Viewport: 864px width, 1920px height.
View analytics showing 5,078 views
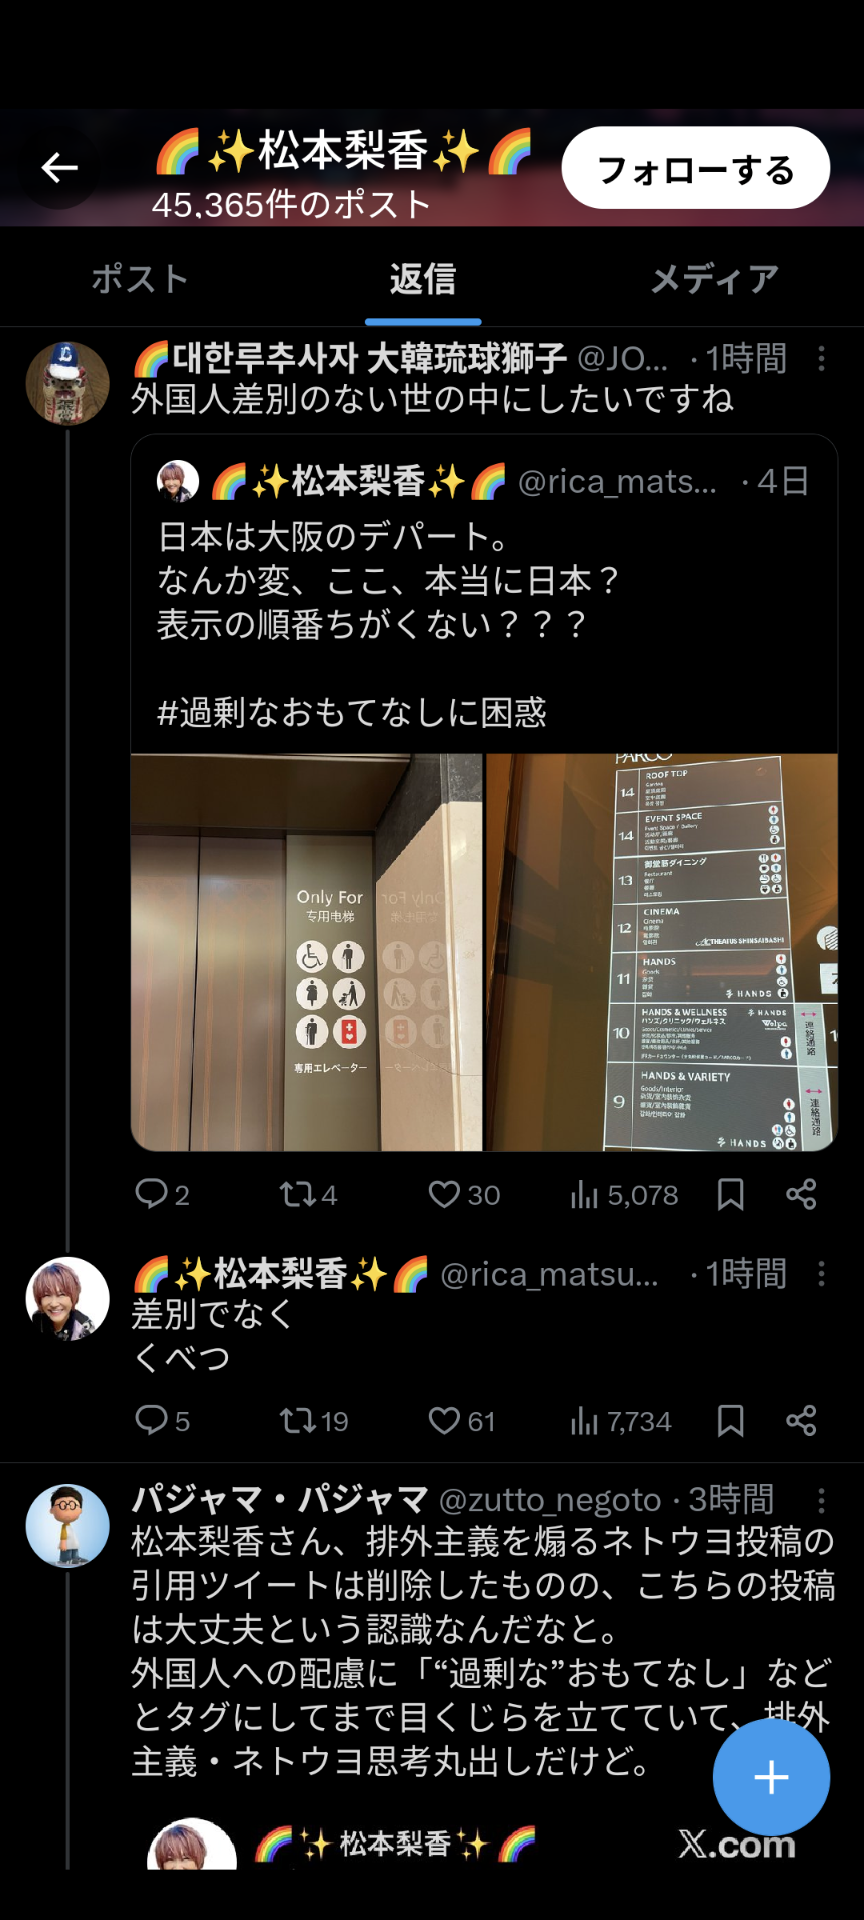pyautogui.click(x=624, y=1194)
